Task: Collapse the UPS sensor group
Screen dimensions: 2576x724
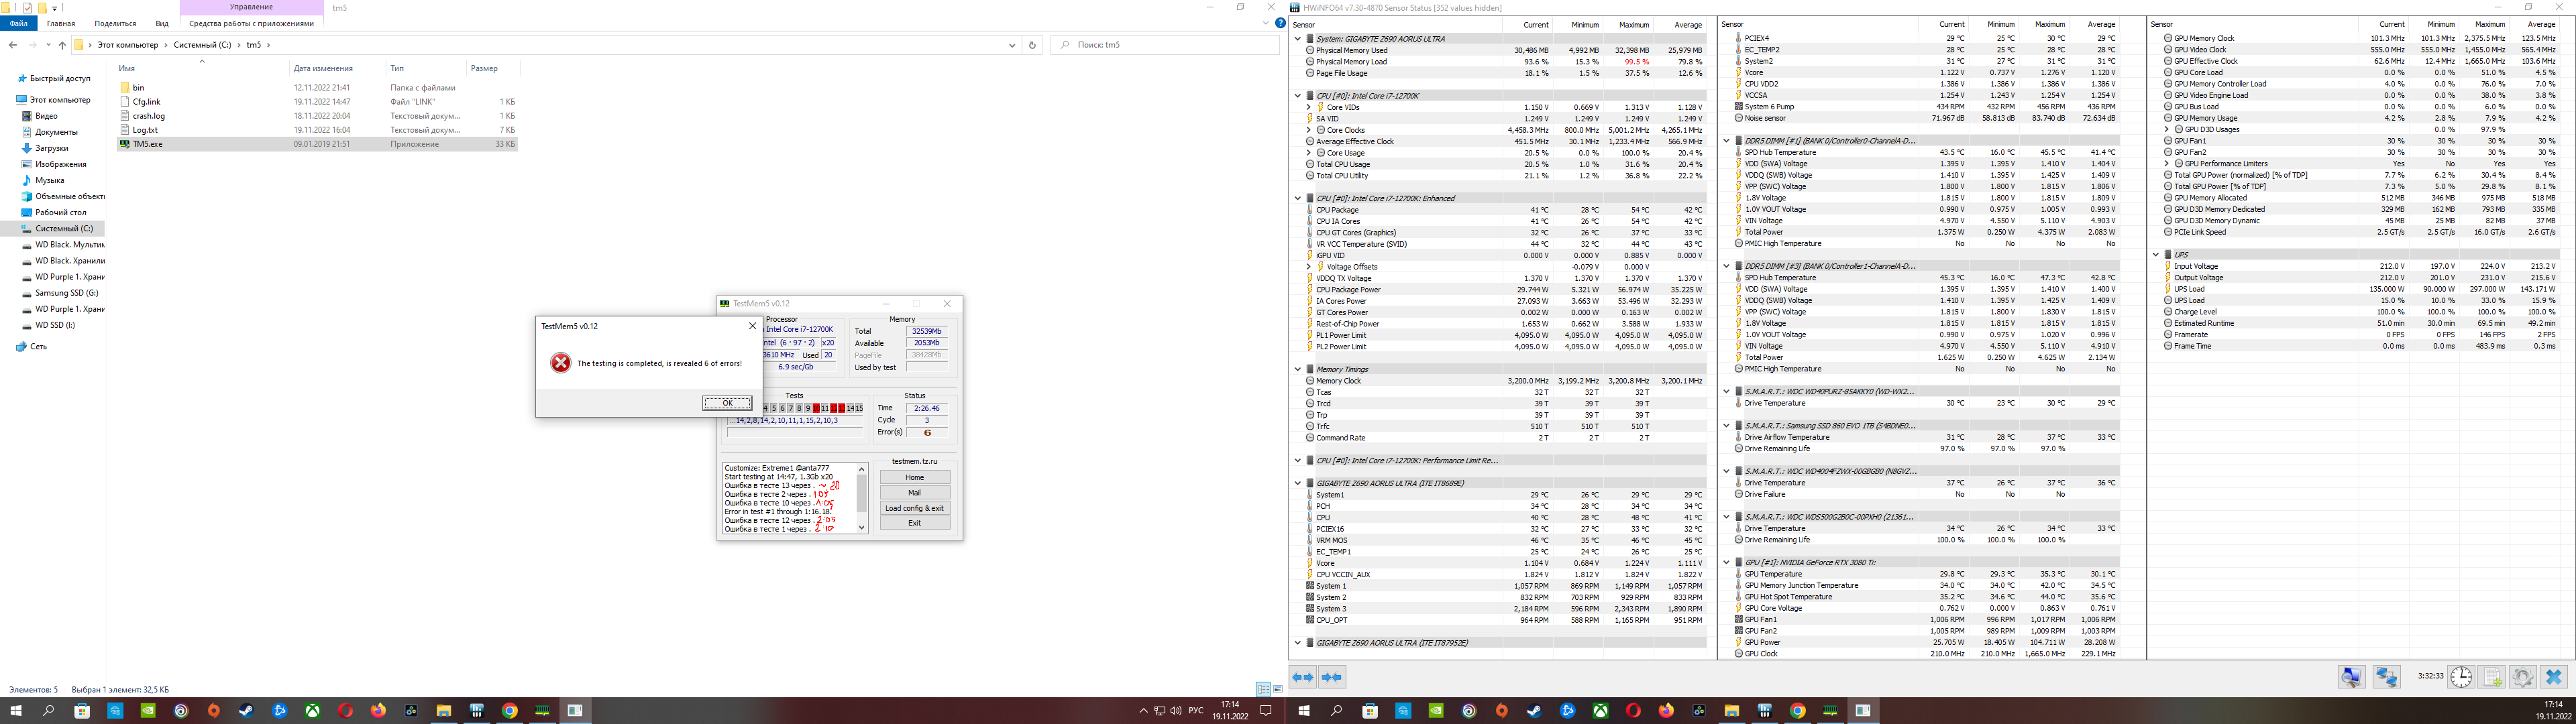Action: [2156, 255]
